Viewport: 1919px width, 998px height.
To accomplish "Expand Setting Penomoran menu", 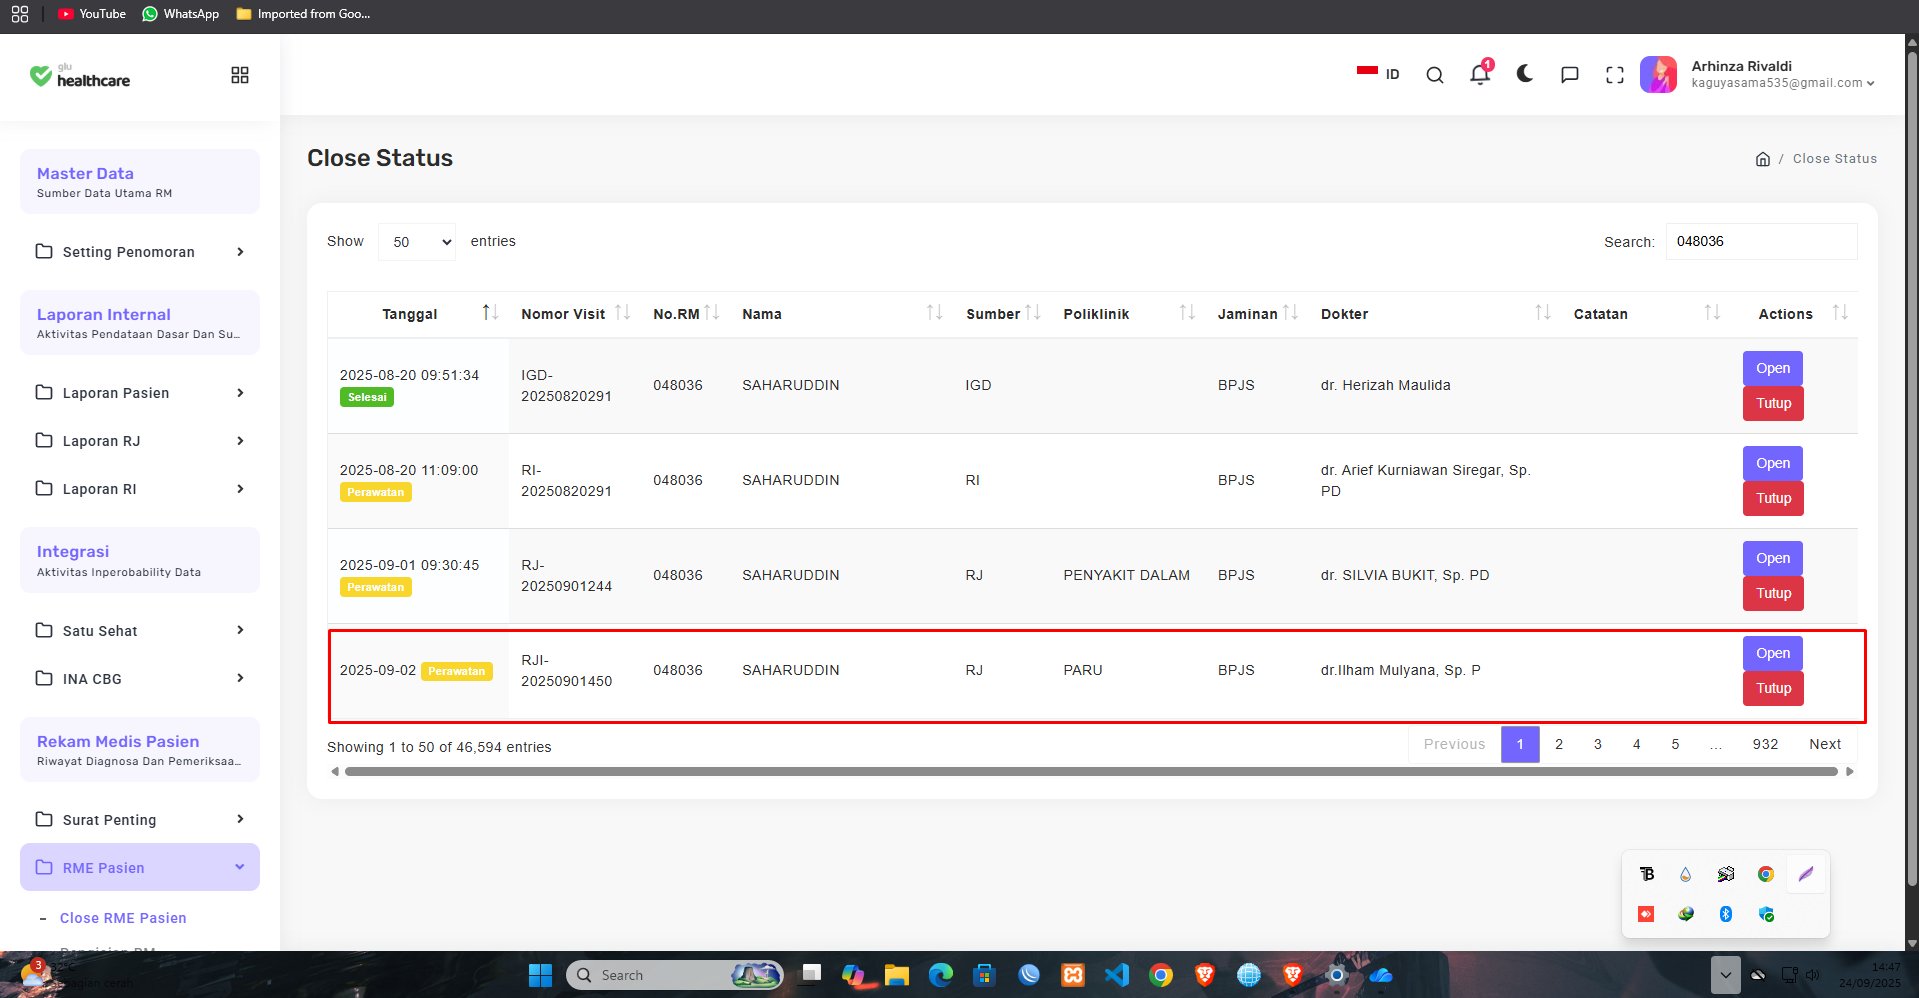I will (x=140, y=252).
